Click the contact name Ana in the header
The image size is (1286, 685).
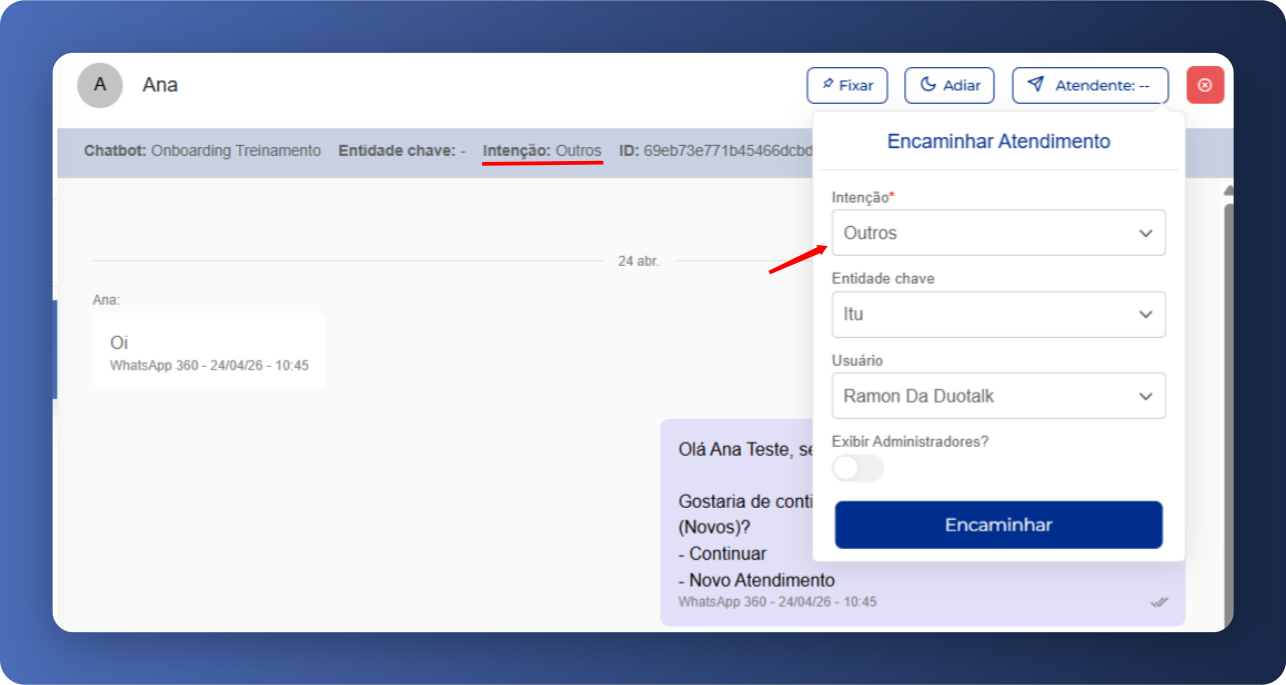click(160, 85)
